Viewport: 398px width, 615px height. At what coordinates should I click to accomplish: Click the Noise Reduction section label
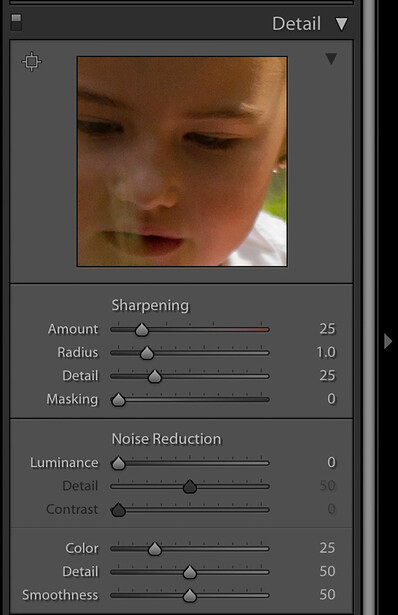(166, 439)
